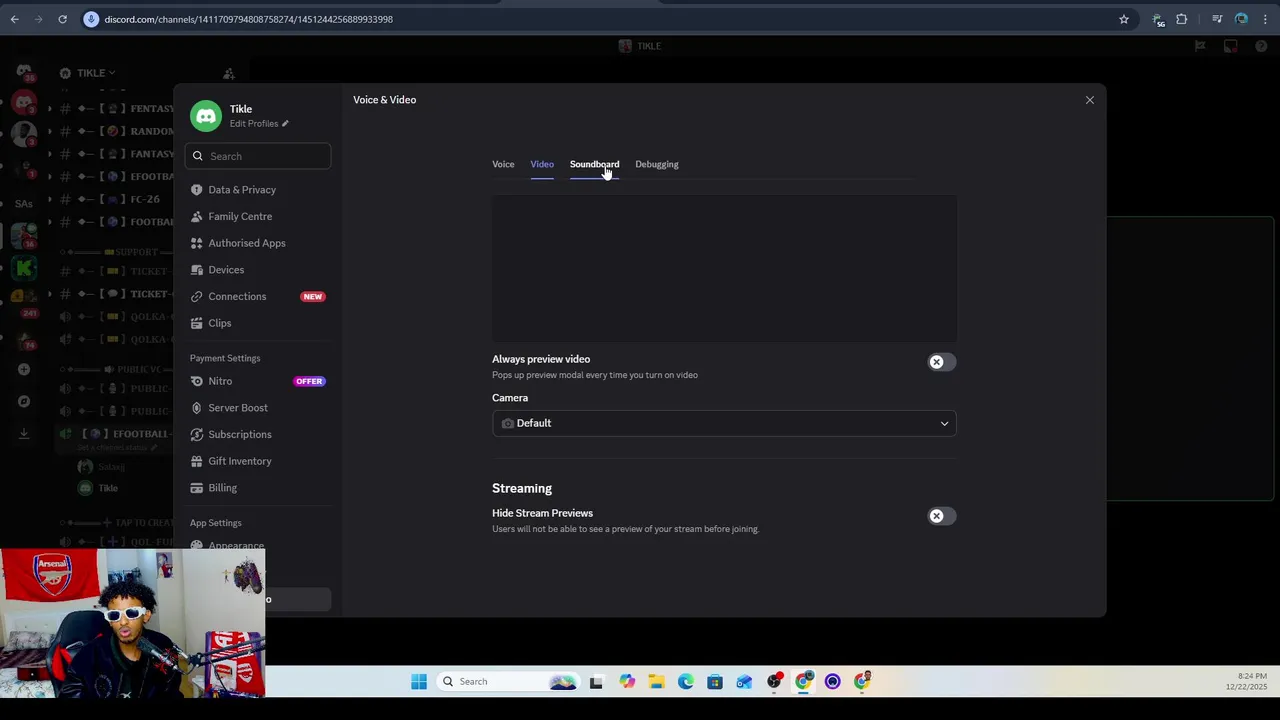1280x720 pixels.
Task: Click Edit Profiles under Tikle
Action: [x=254, y=124]
